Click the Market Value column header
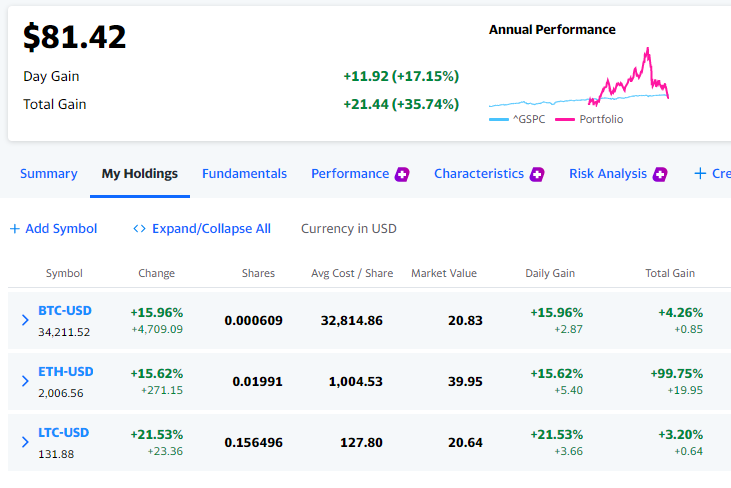 (x=444, y=273)
